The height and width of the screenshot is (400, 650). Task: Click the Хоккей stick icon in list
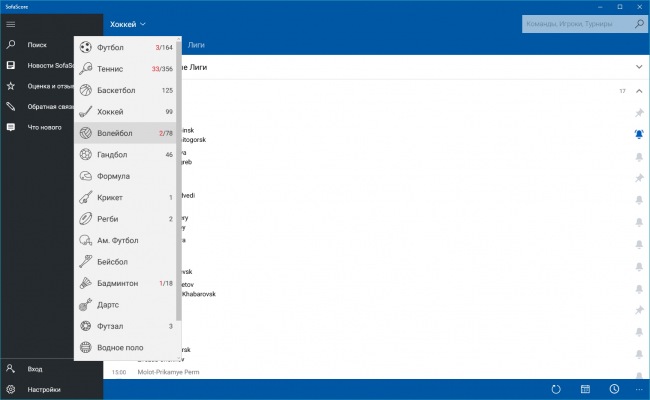tap(85, 112)
